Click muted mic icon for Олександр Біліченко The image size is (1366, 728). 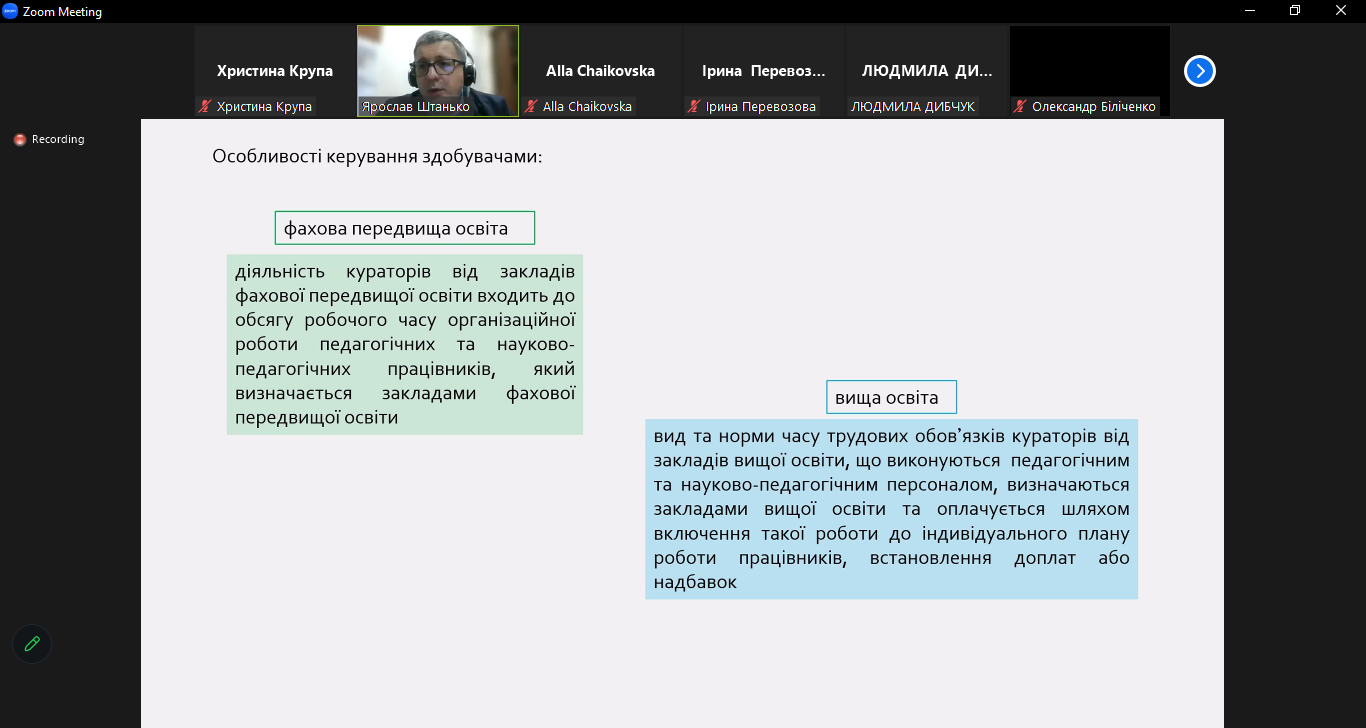1020,106
